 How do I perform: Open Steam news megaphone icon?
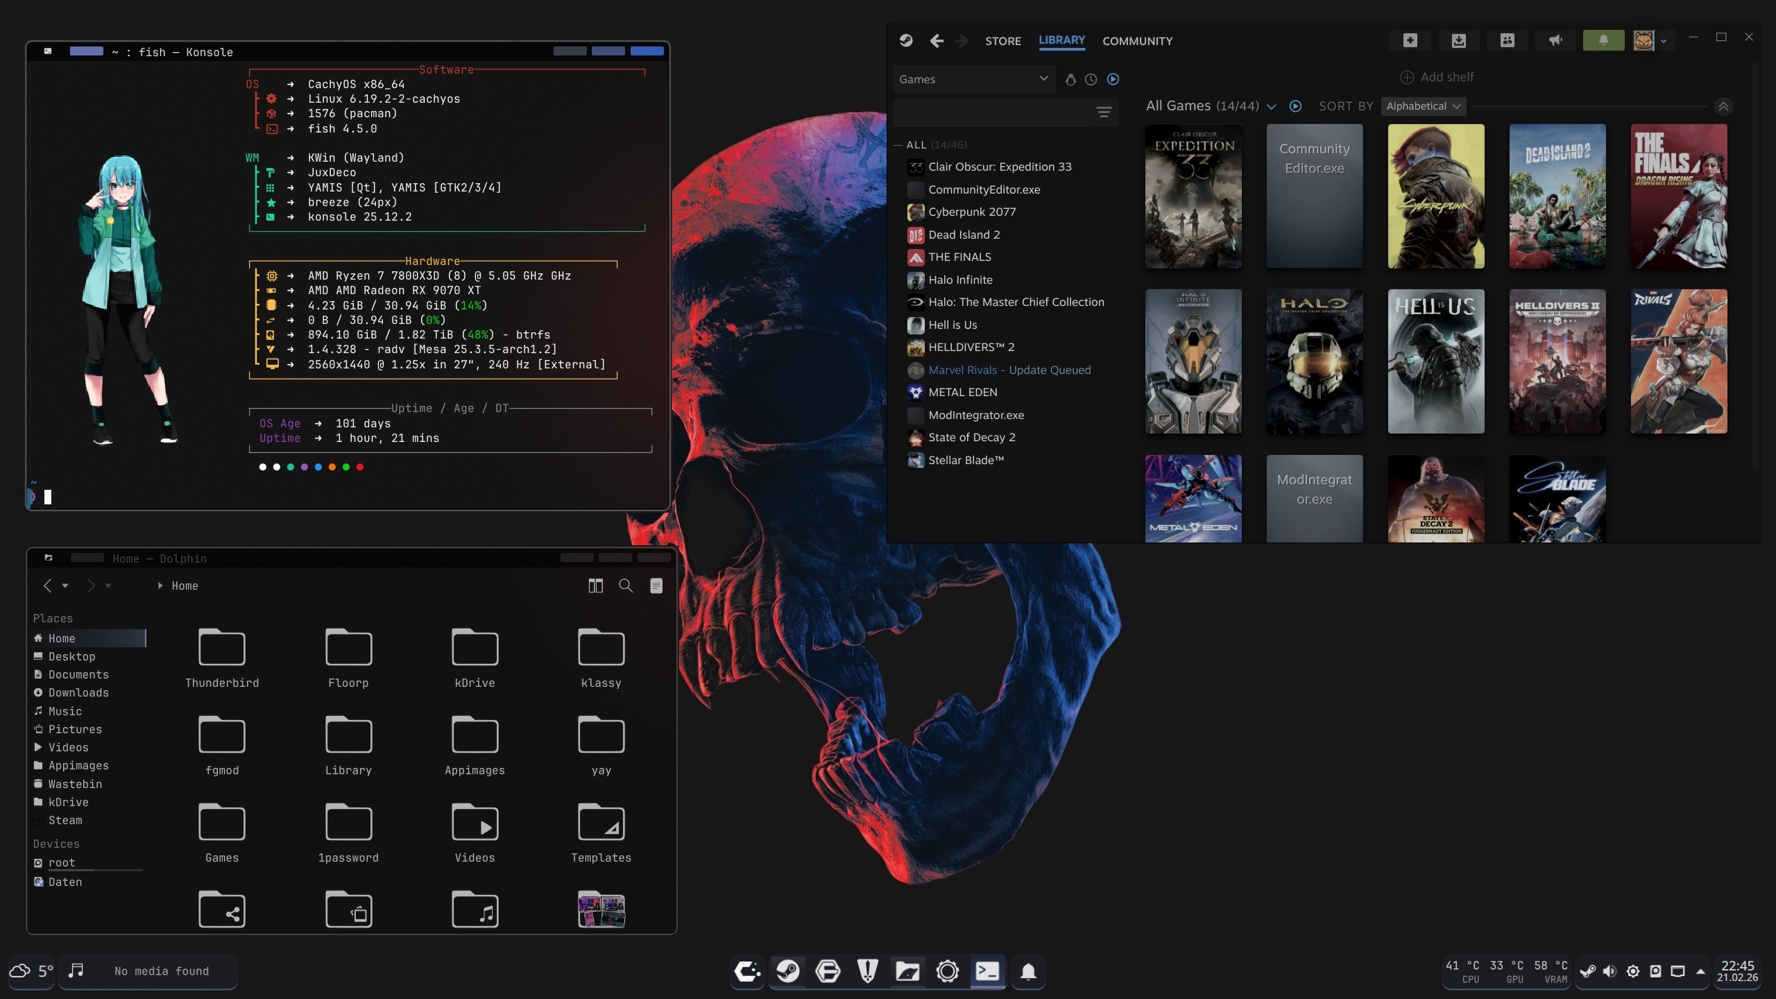[x=1555, y=40]
